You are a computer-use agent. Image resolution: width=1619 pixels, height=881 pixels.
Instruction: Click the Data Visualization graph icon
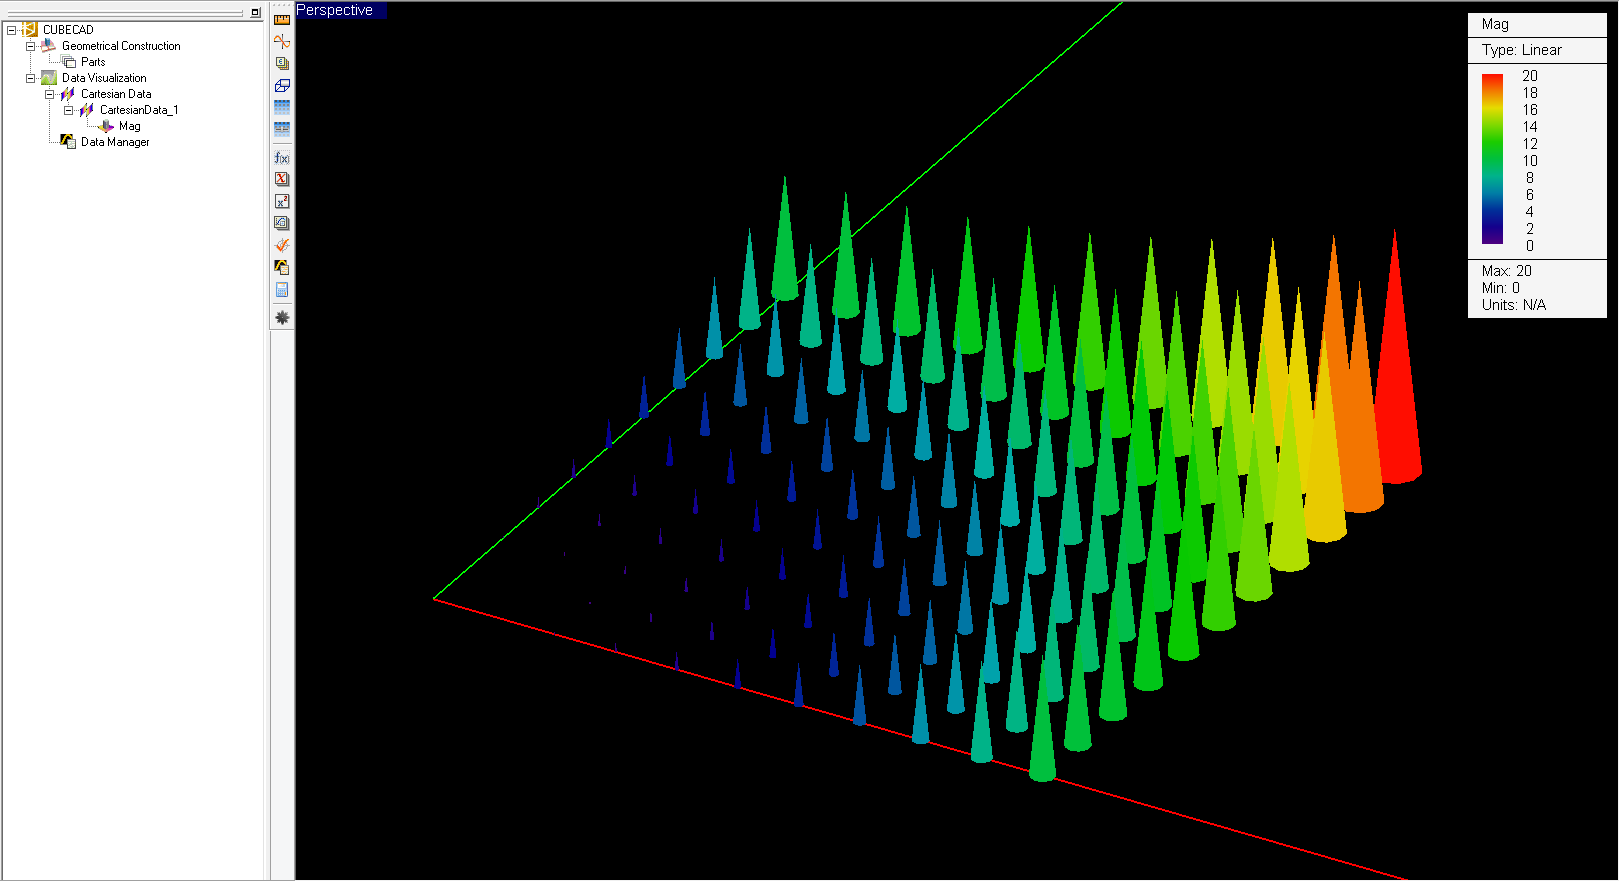click(48, 78)
